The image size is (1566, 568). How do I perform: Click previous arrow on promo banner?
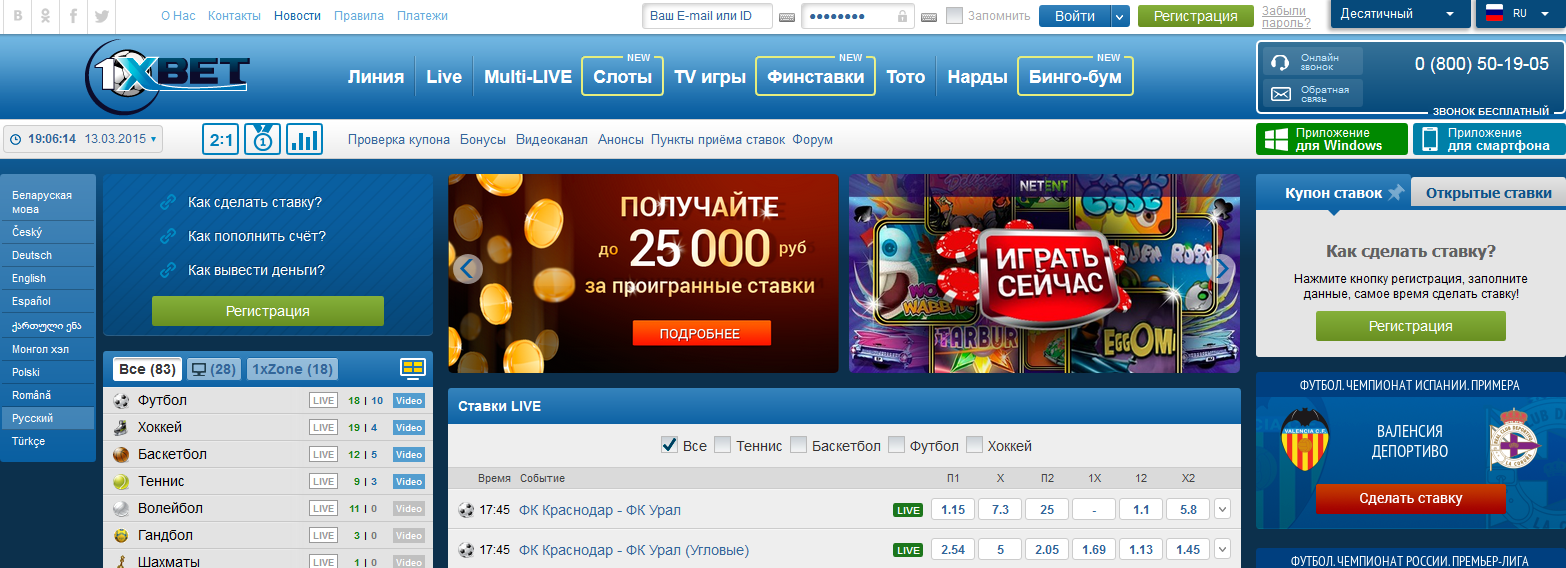point(468,269)
